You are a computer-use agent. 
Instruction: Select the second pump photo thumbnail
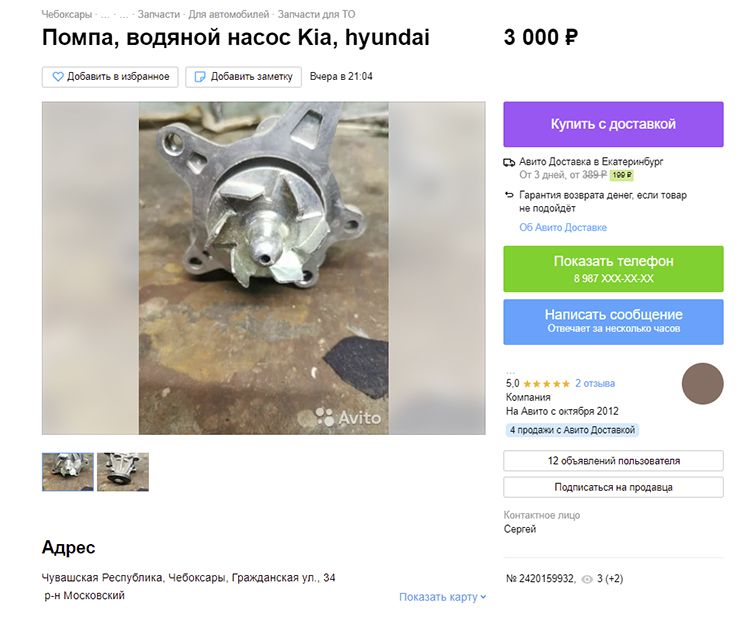(x=123, y=472)
